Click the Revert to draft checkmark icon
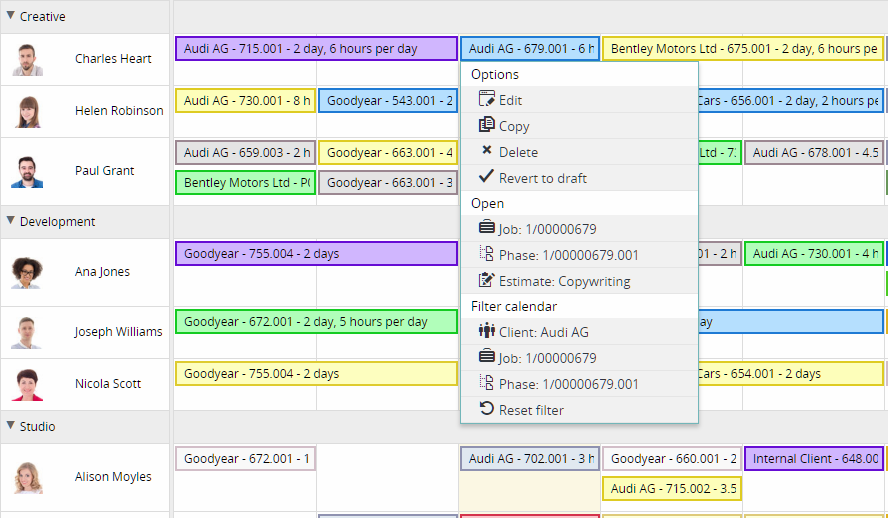 486,176
